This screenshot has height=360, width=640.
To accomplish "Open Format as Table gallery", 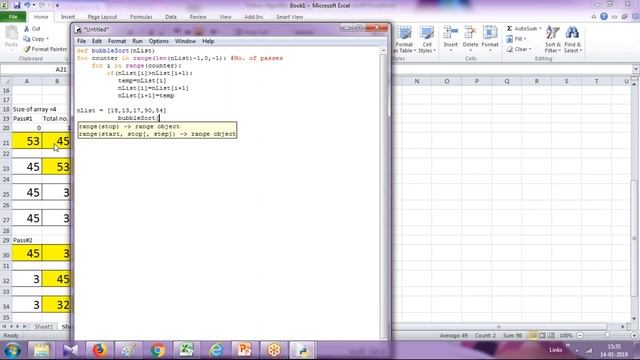I will [404, 40].
